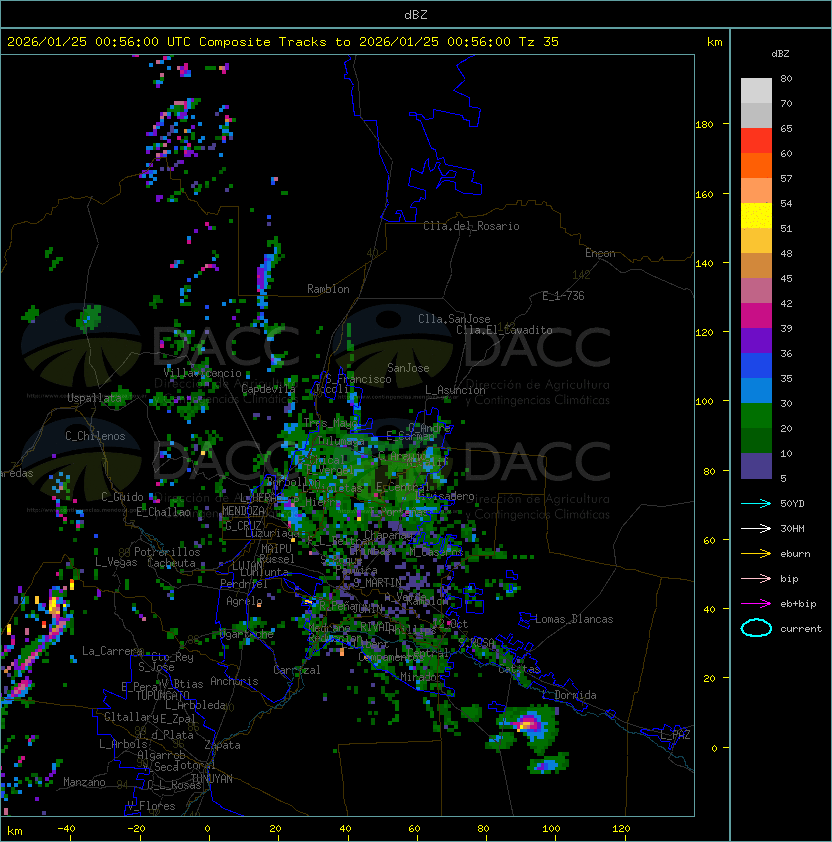Viewport: 832px width, 842px height.
Task: Click the 'E_1-736' map label
Action: click(x=563, y=296)
